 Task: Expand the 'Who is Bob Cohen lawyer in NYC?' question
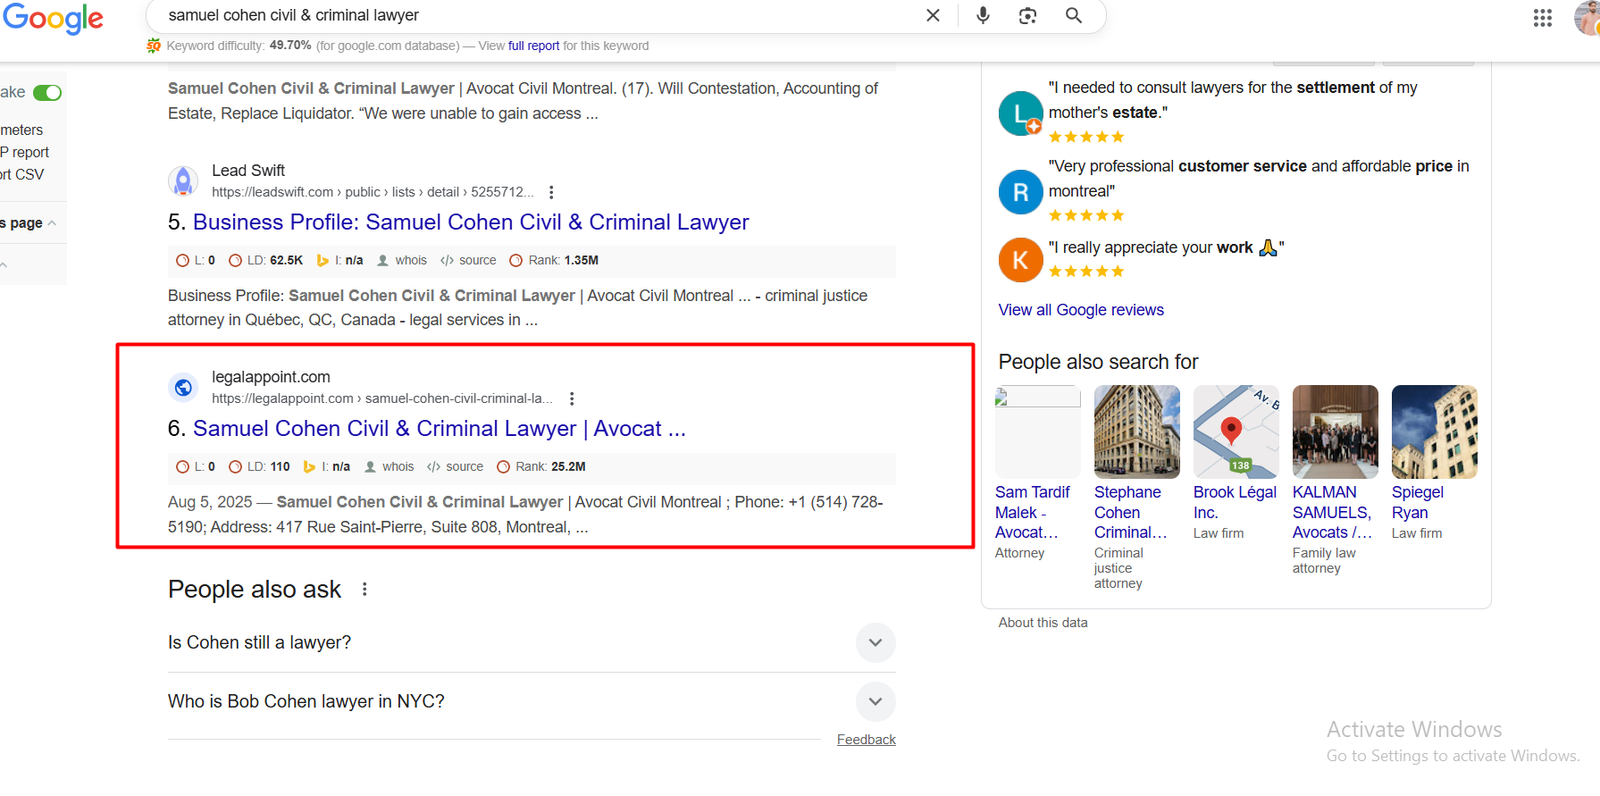875,702
